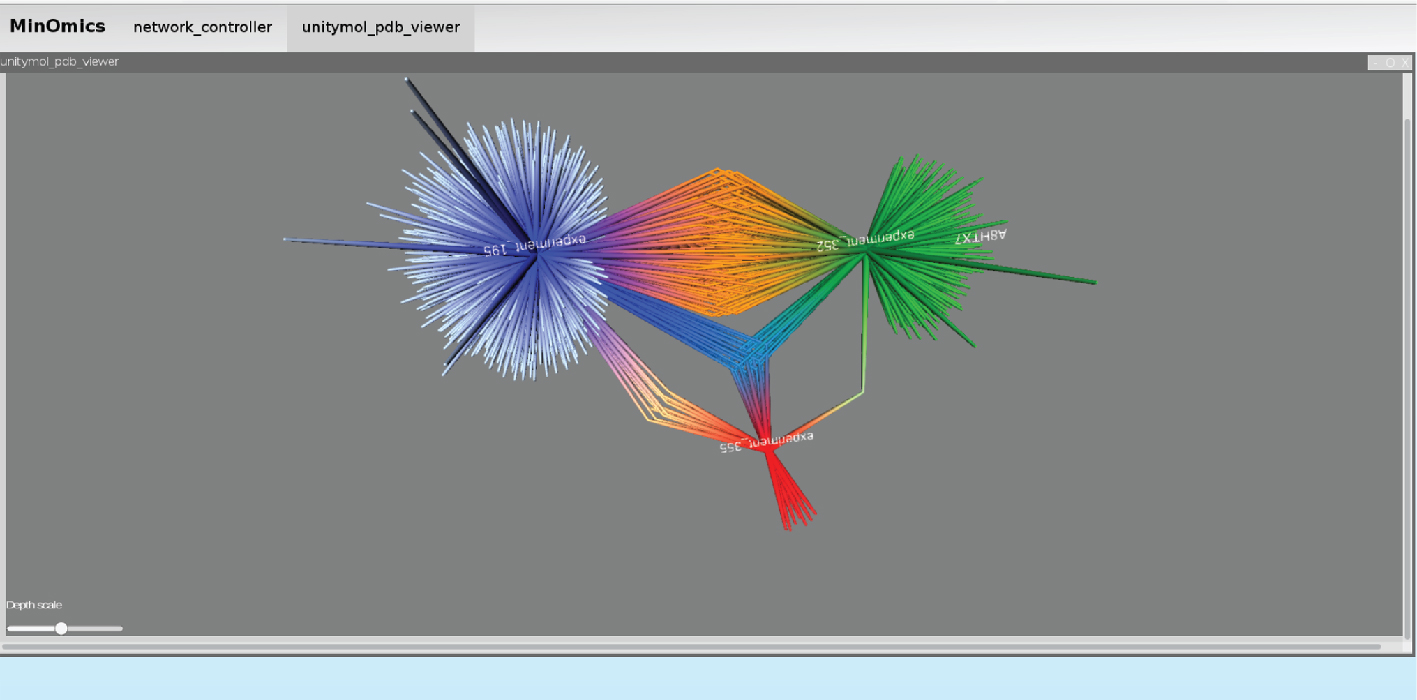
Task: Switch to the network_controller tab
Action: (x=202, y=27)
